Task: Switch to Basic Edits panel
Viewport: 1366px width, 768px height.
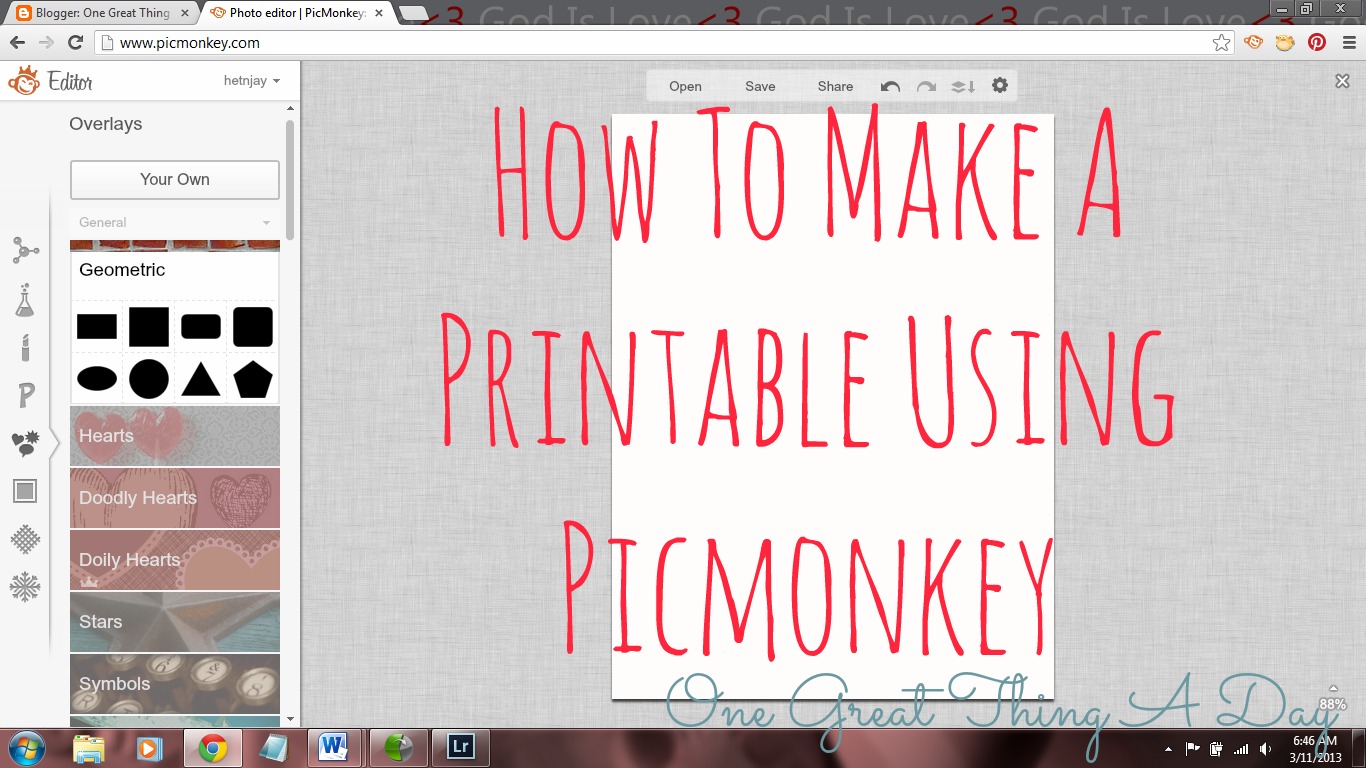Action: point(25,252)
